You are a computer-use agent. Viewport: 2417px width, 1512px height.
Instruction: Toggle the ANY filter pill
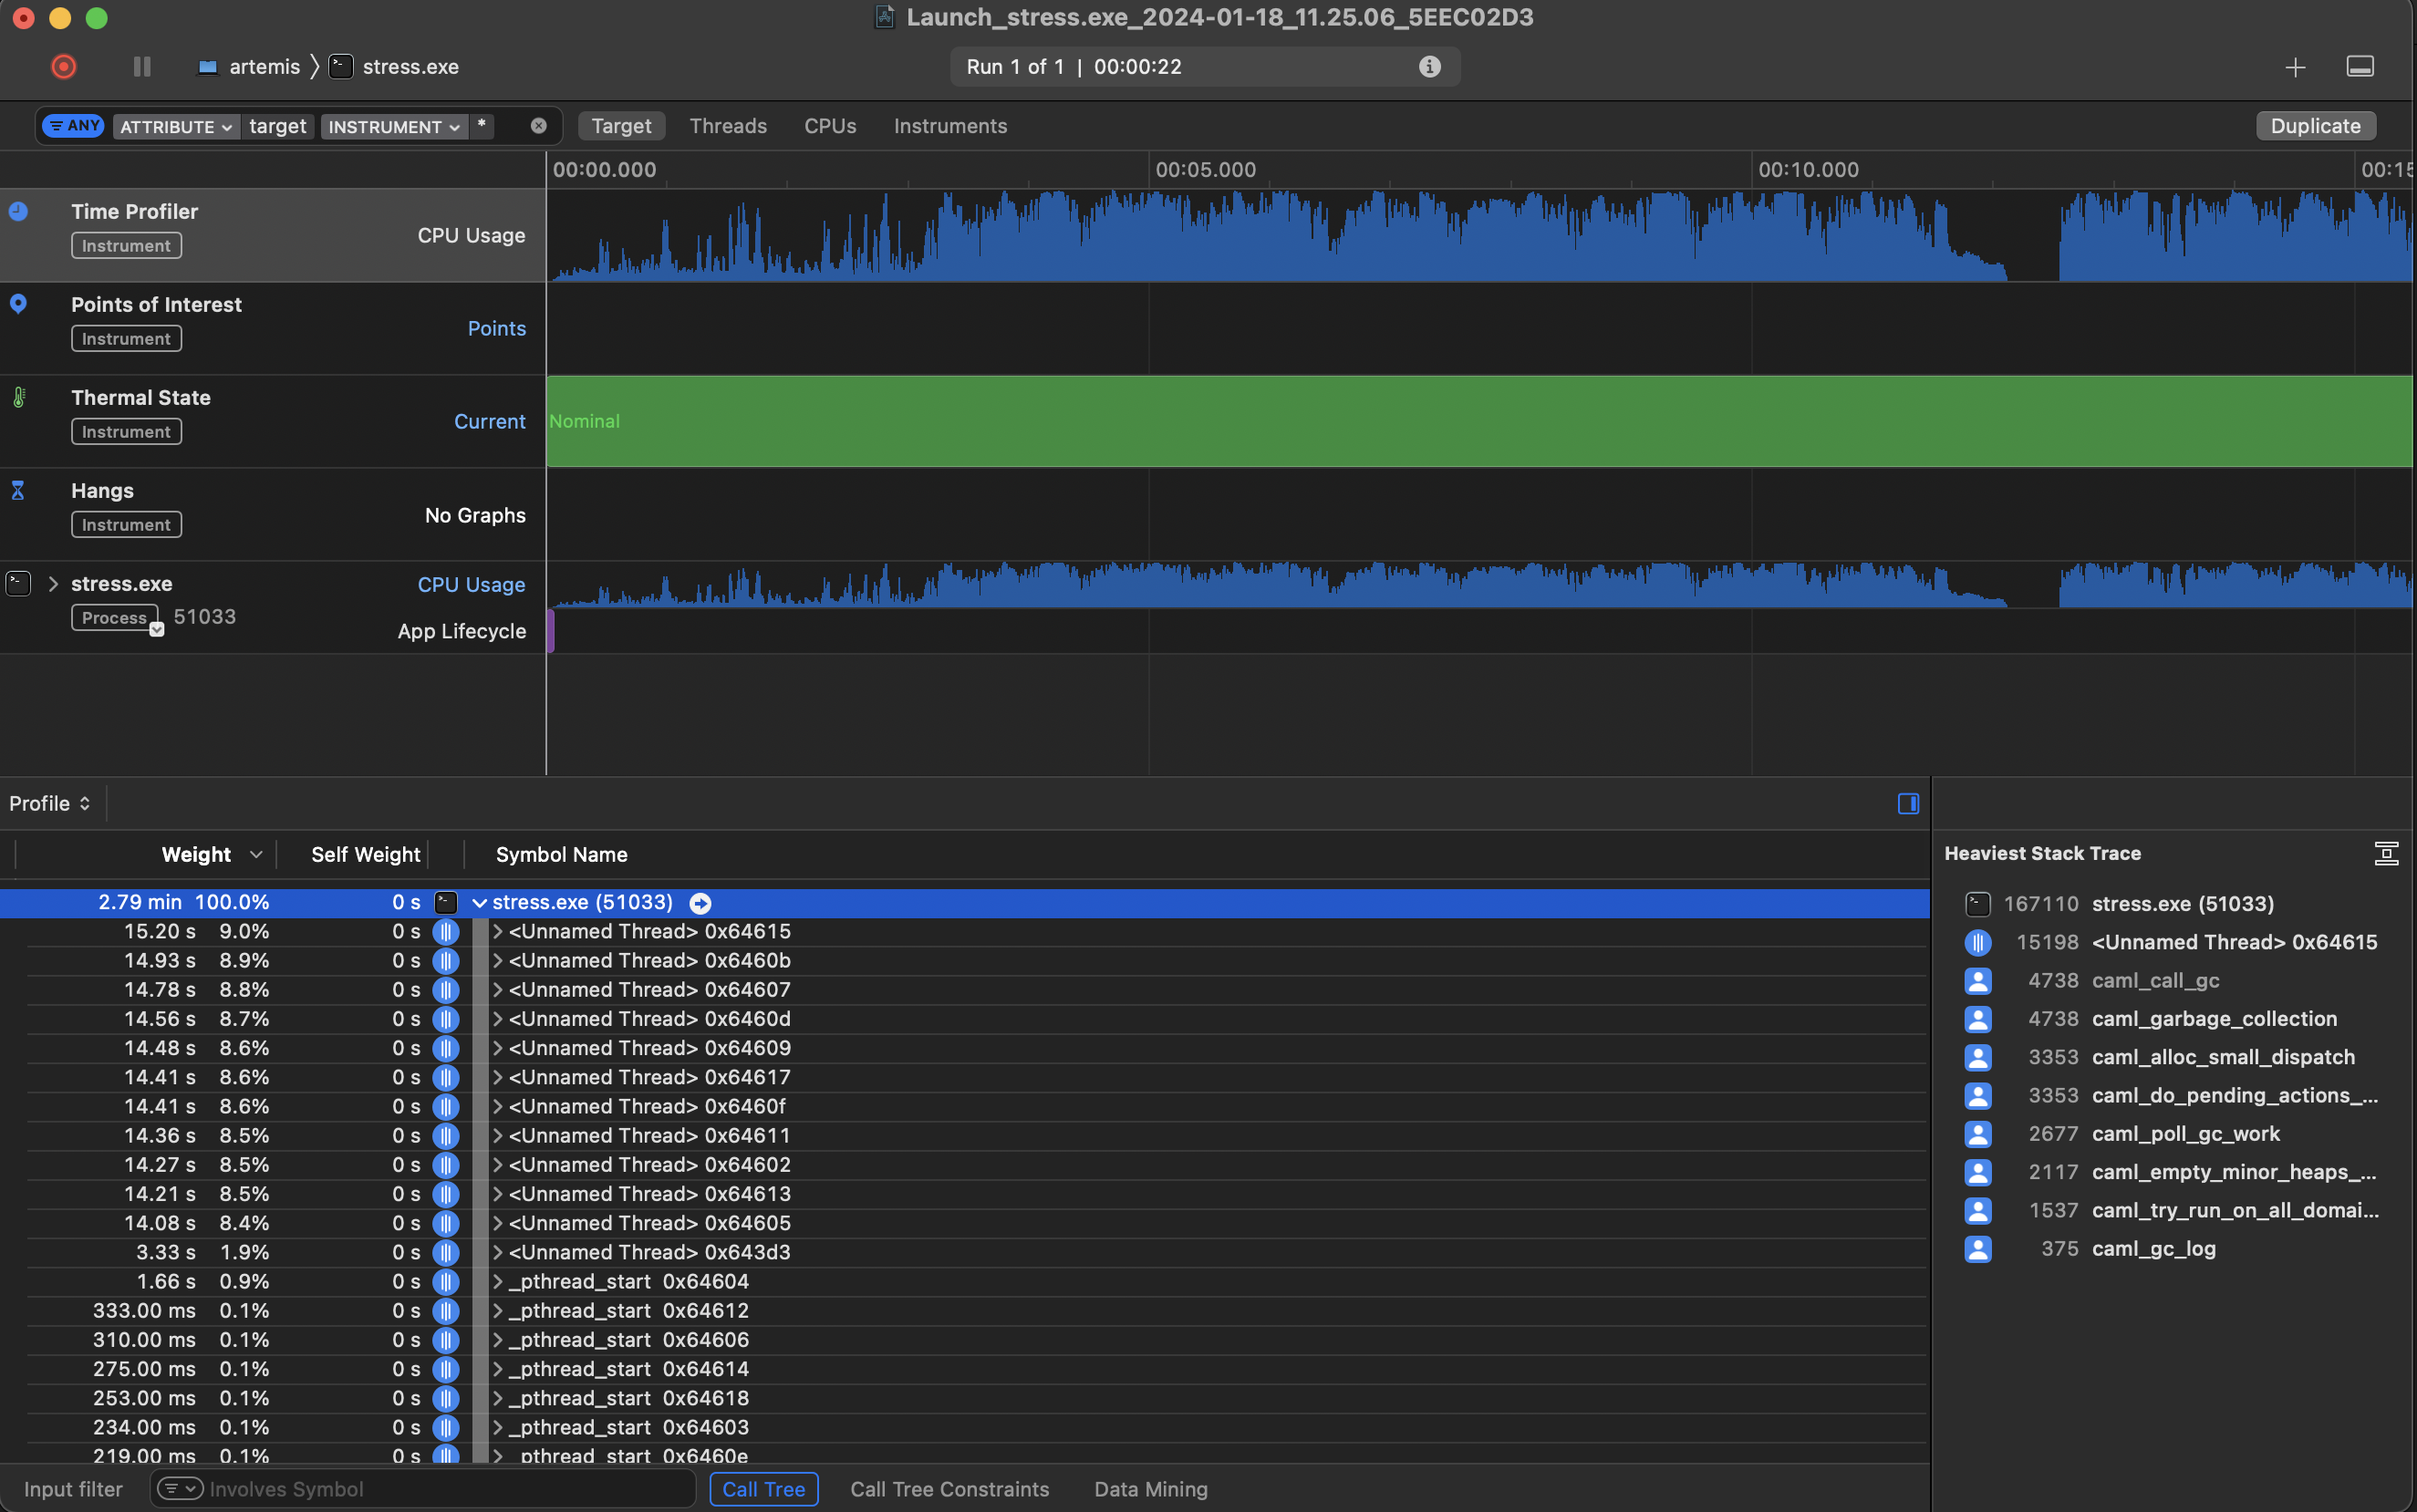[x=74, y=126]
